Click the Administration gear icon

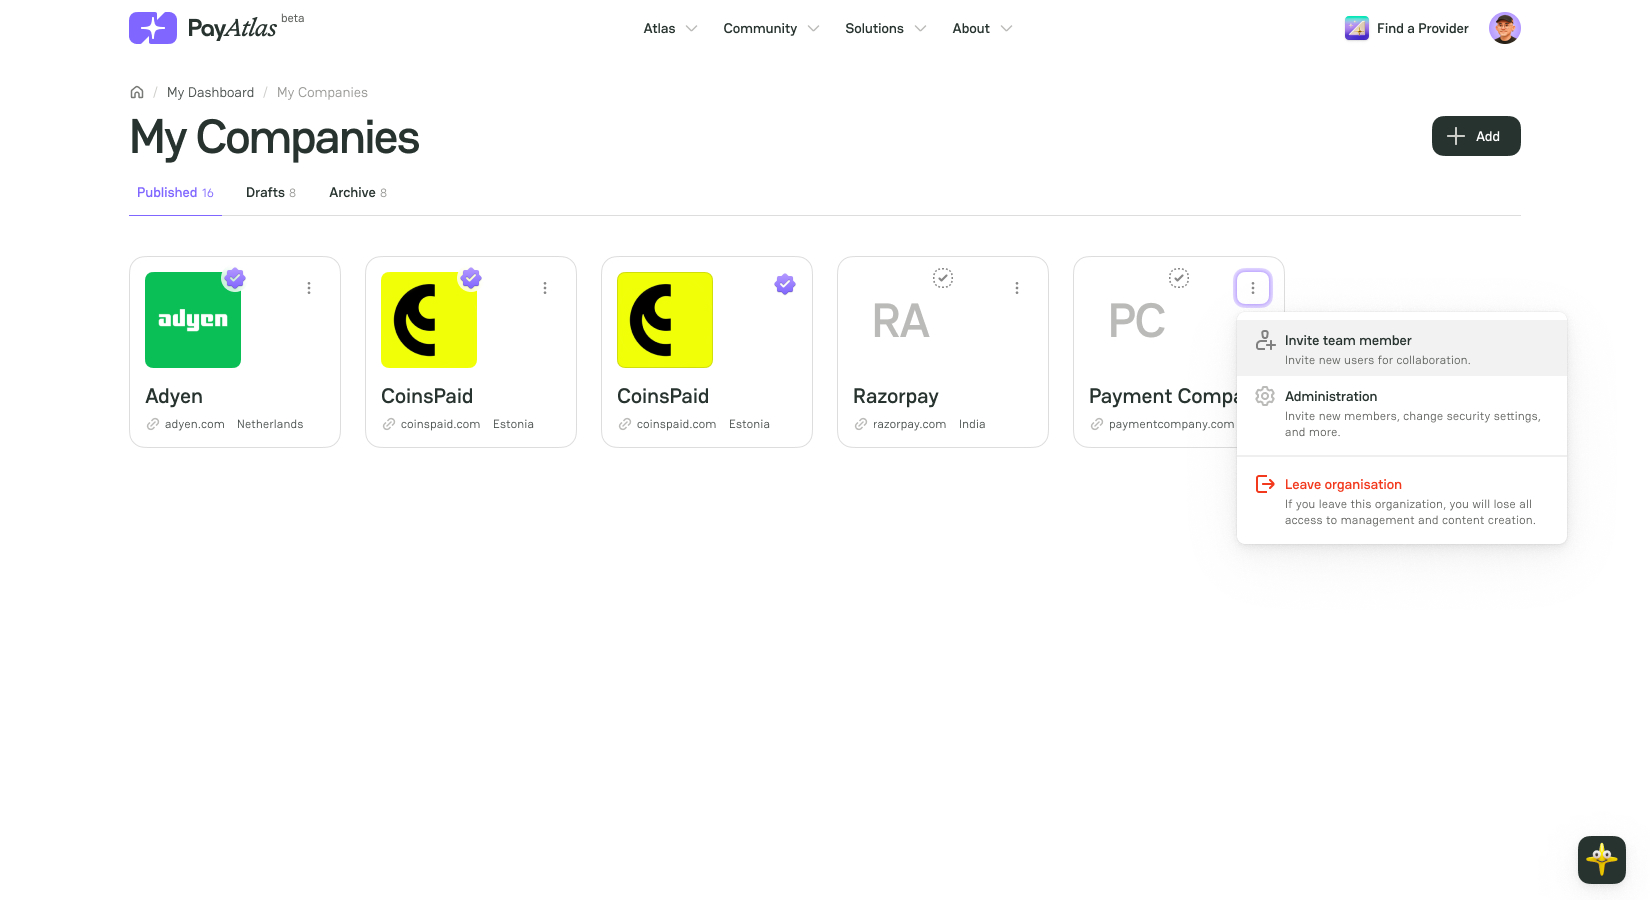[x=1265, y=396]
